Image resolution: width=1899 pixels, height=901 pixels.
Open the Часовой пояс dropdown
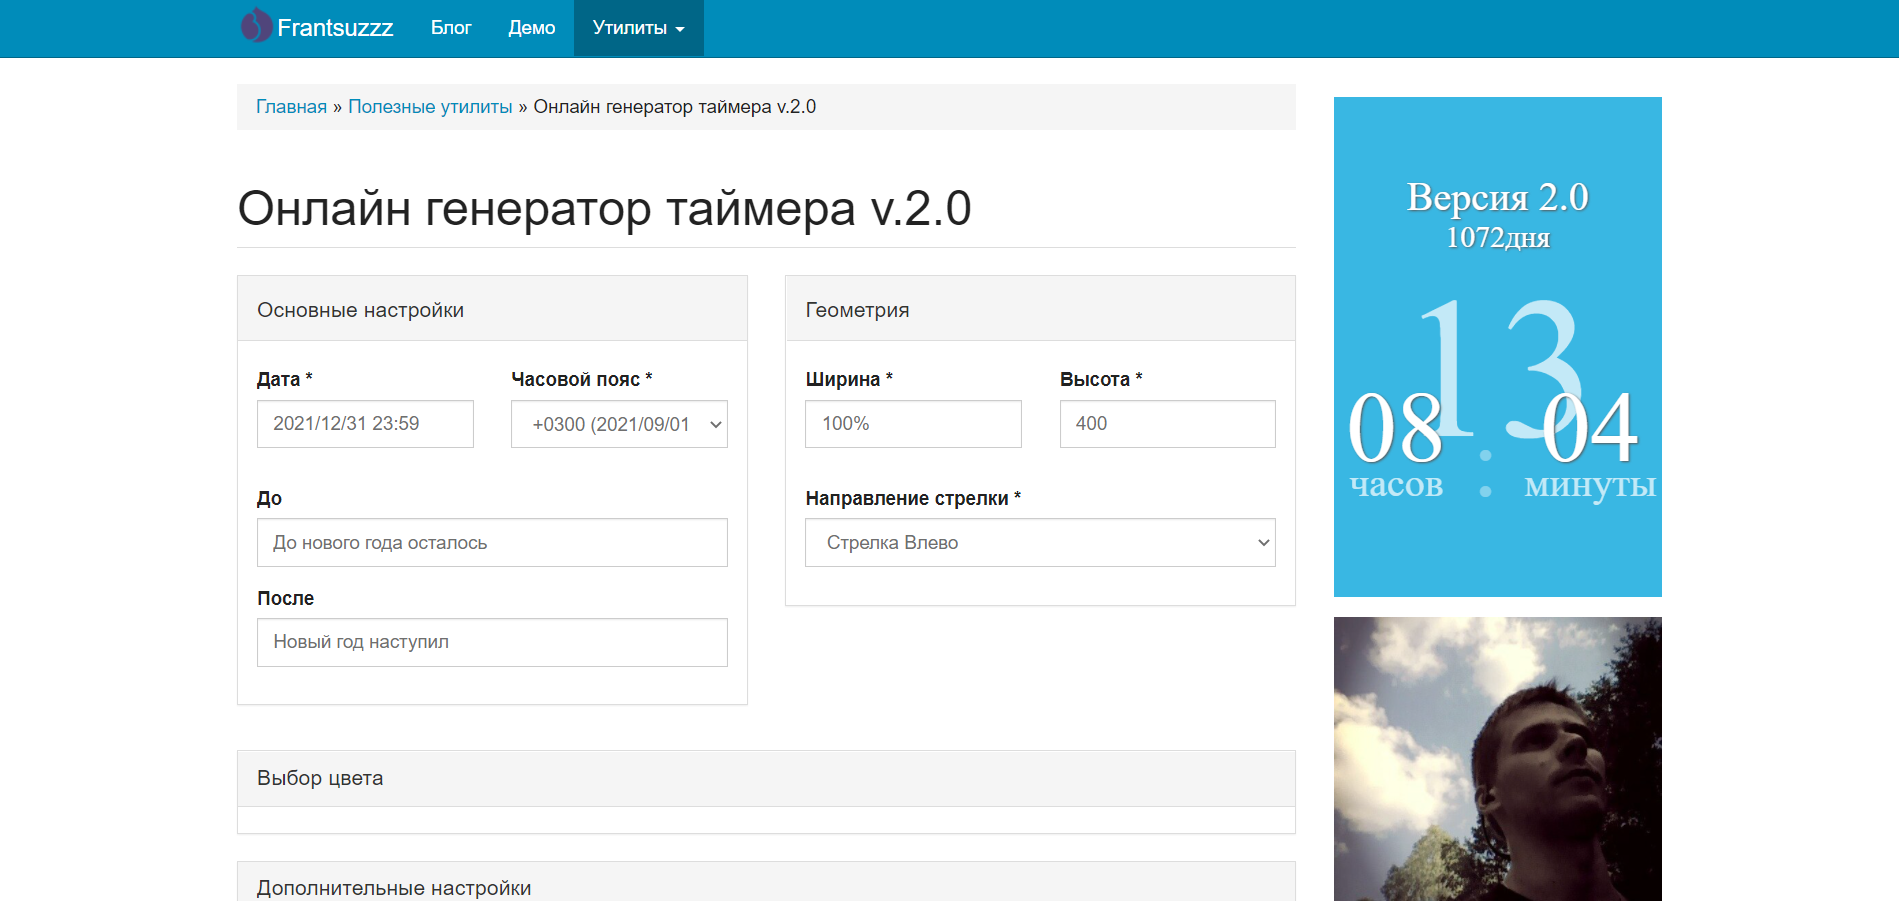point(619,424)
